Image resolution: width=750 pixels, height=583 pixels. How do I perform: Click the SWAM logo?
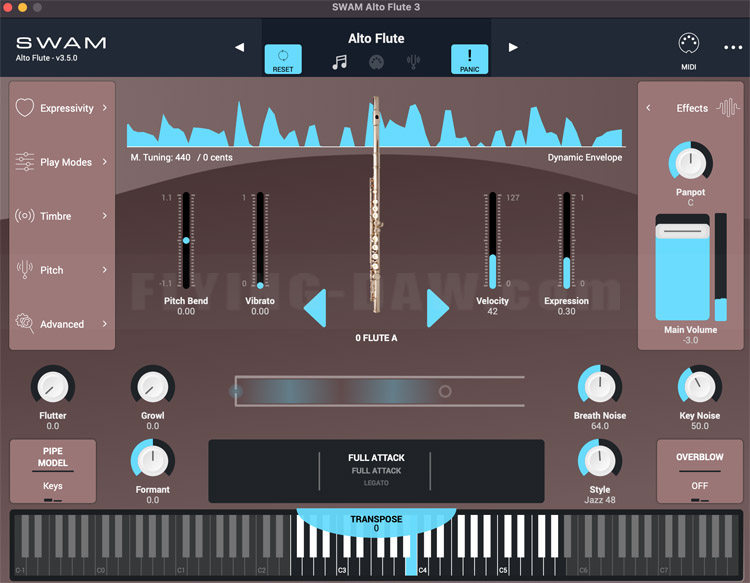(x=61, y=43)
